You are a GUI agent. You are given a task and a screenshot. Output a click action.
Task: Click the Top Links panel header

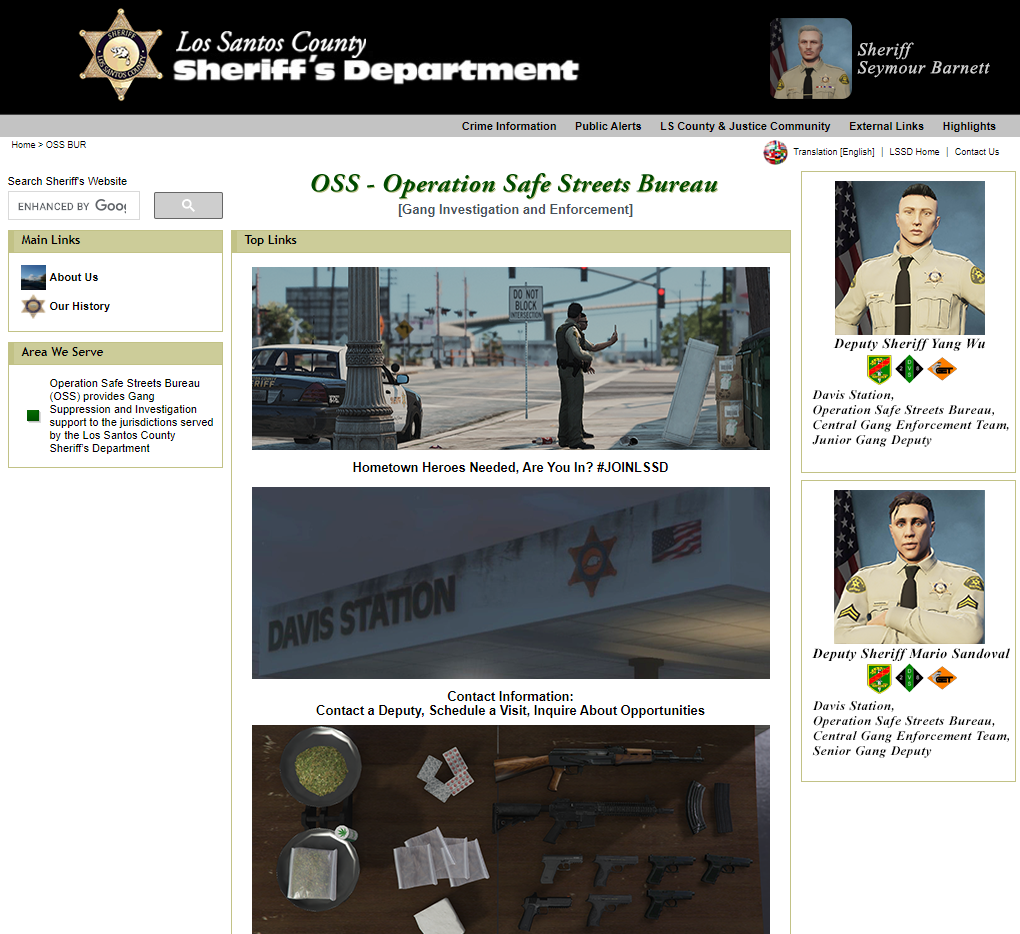511,241
